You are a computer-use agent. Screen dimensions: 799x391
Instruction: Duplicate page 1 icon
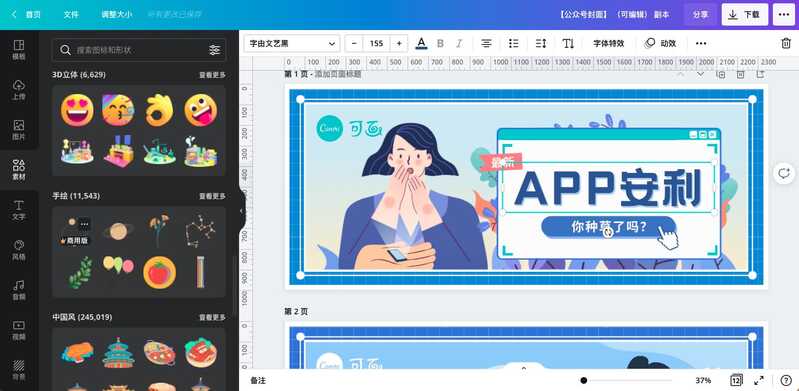(x=721, y=74)
